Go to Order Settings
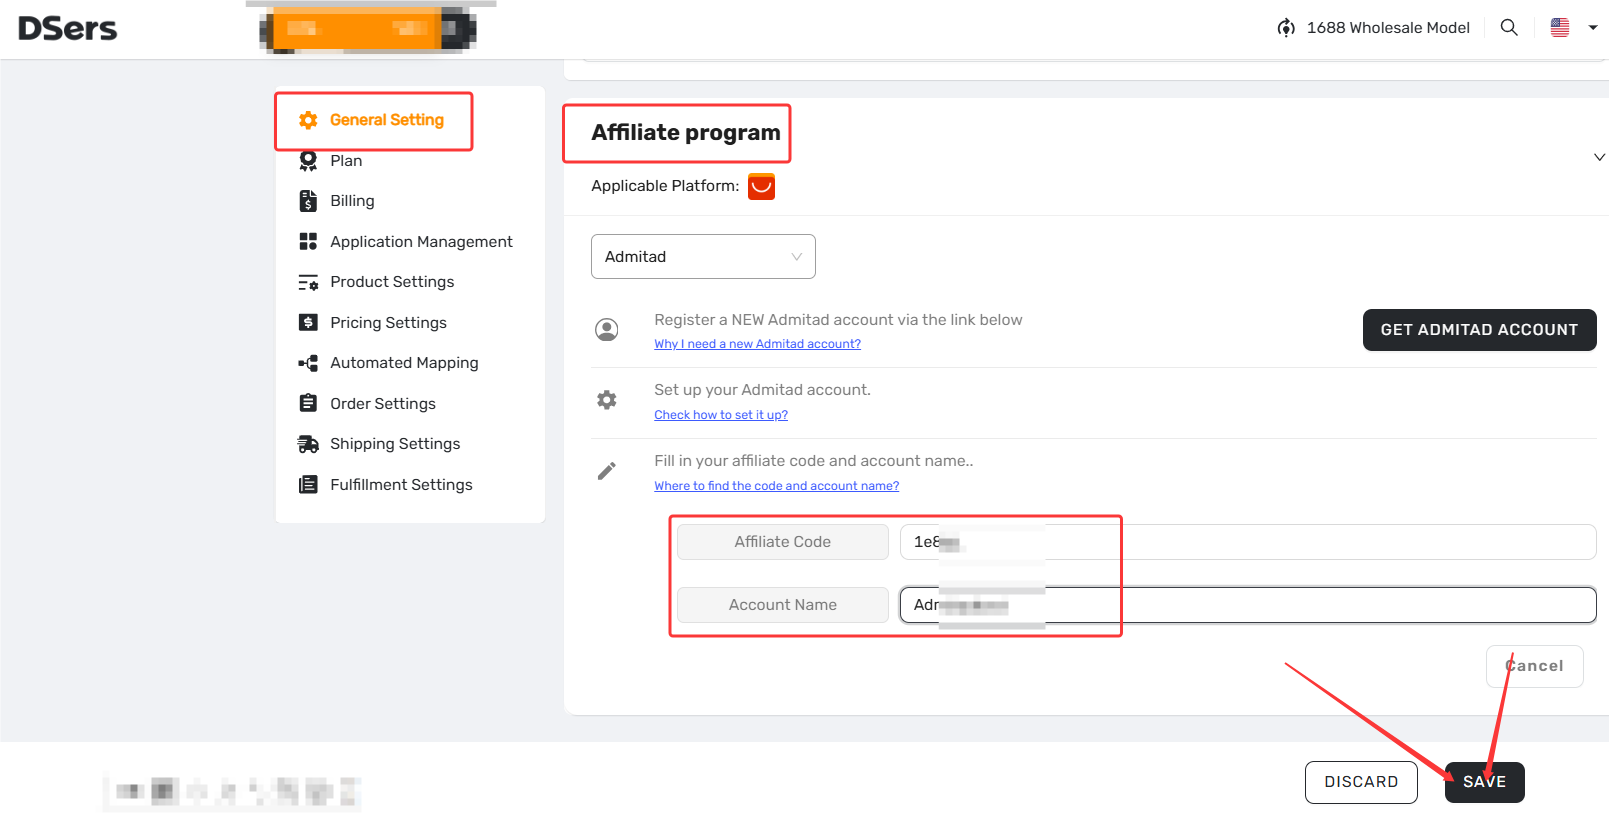This screenshot has width=1609, height=819. 383,404
